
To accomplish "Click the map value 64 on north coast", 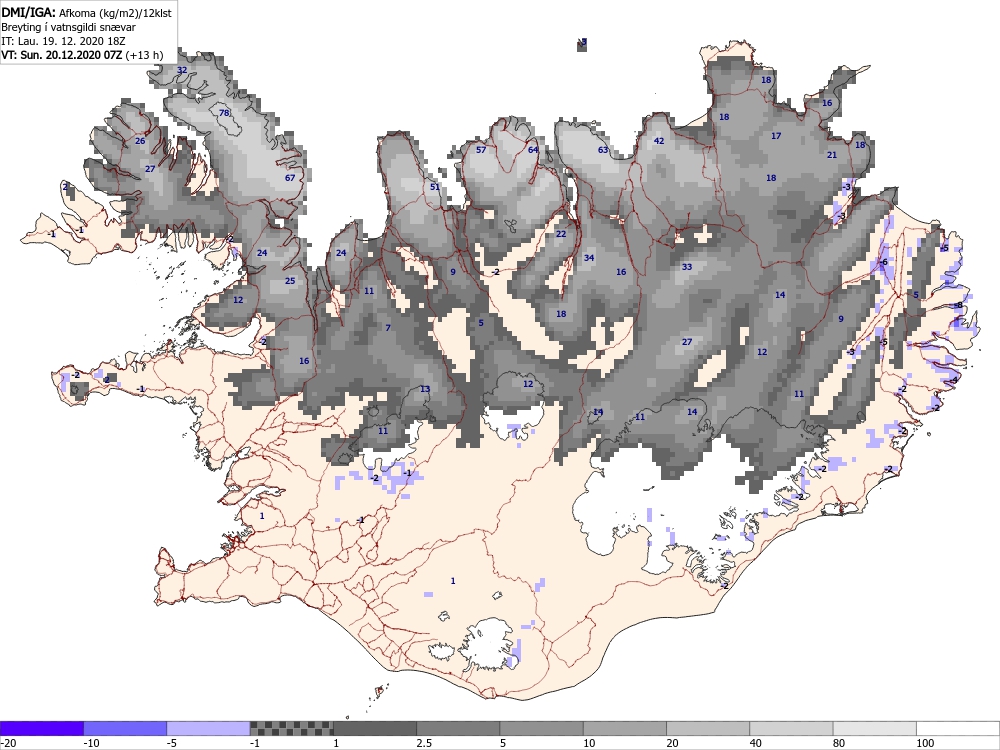I will [533, 150].
